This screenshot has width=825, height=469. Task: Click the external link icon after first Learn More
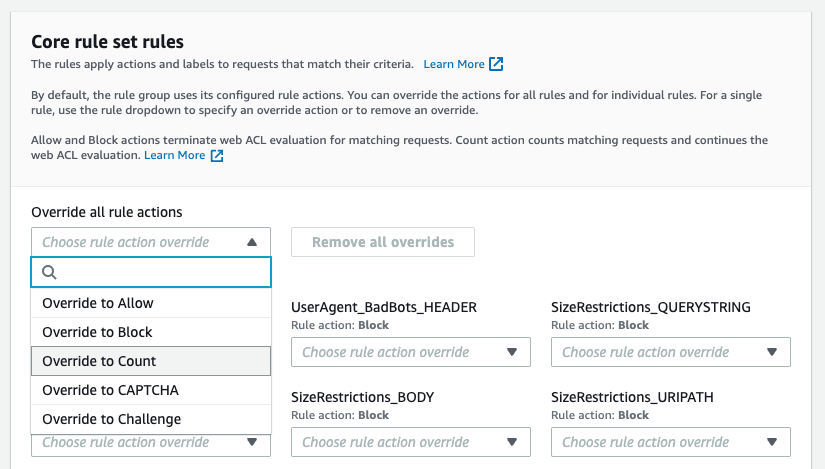pyautogui.click(x=496, y=64)
